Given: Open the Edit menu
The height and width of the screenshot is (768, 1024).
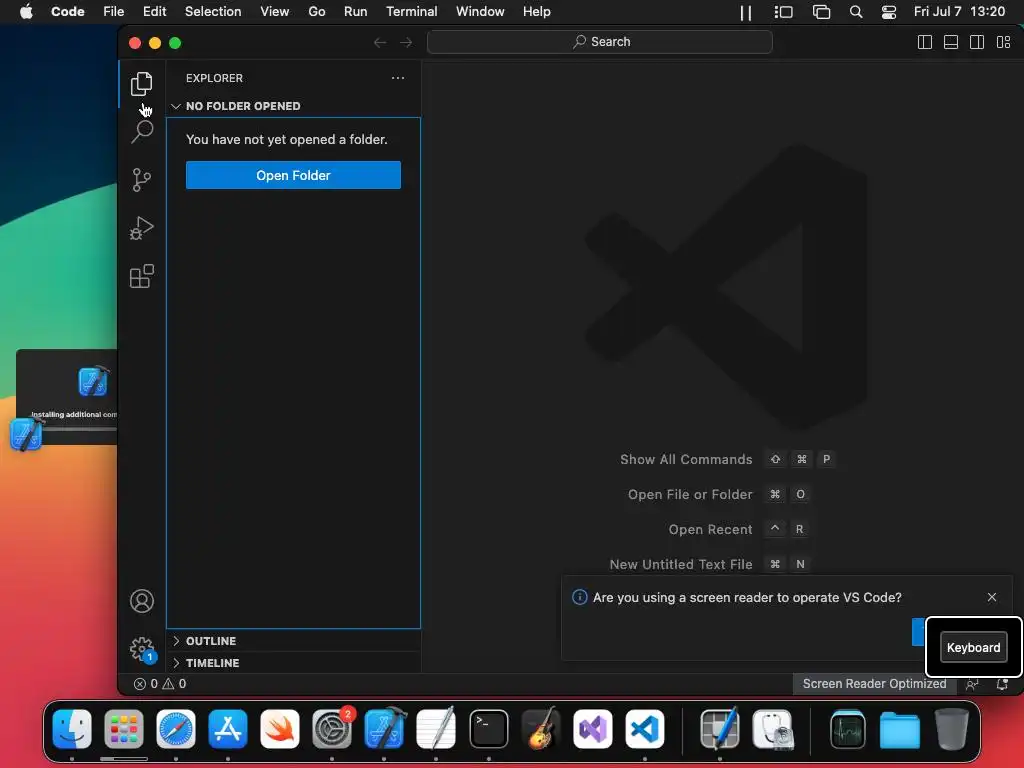Looking at the screenshot, I should tap(155, 12).
